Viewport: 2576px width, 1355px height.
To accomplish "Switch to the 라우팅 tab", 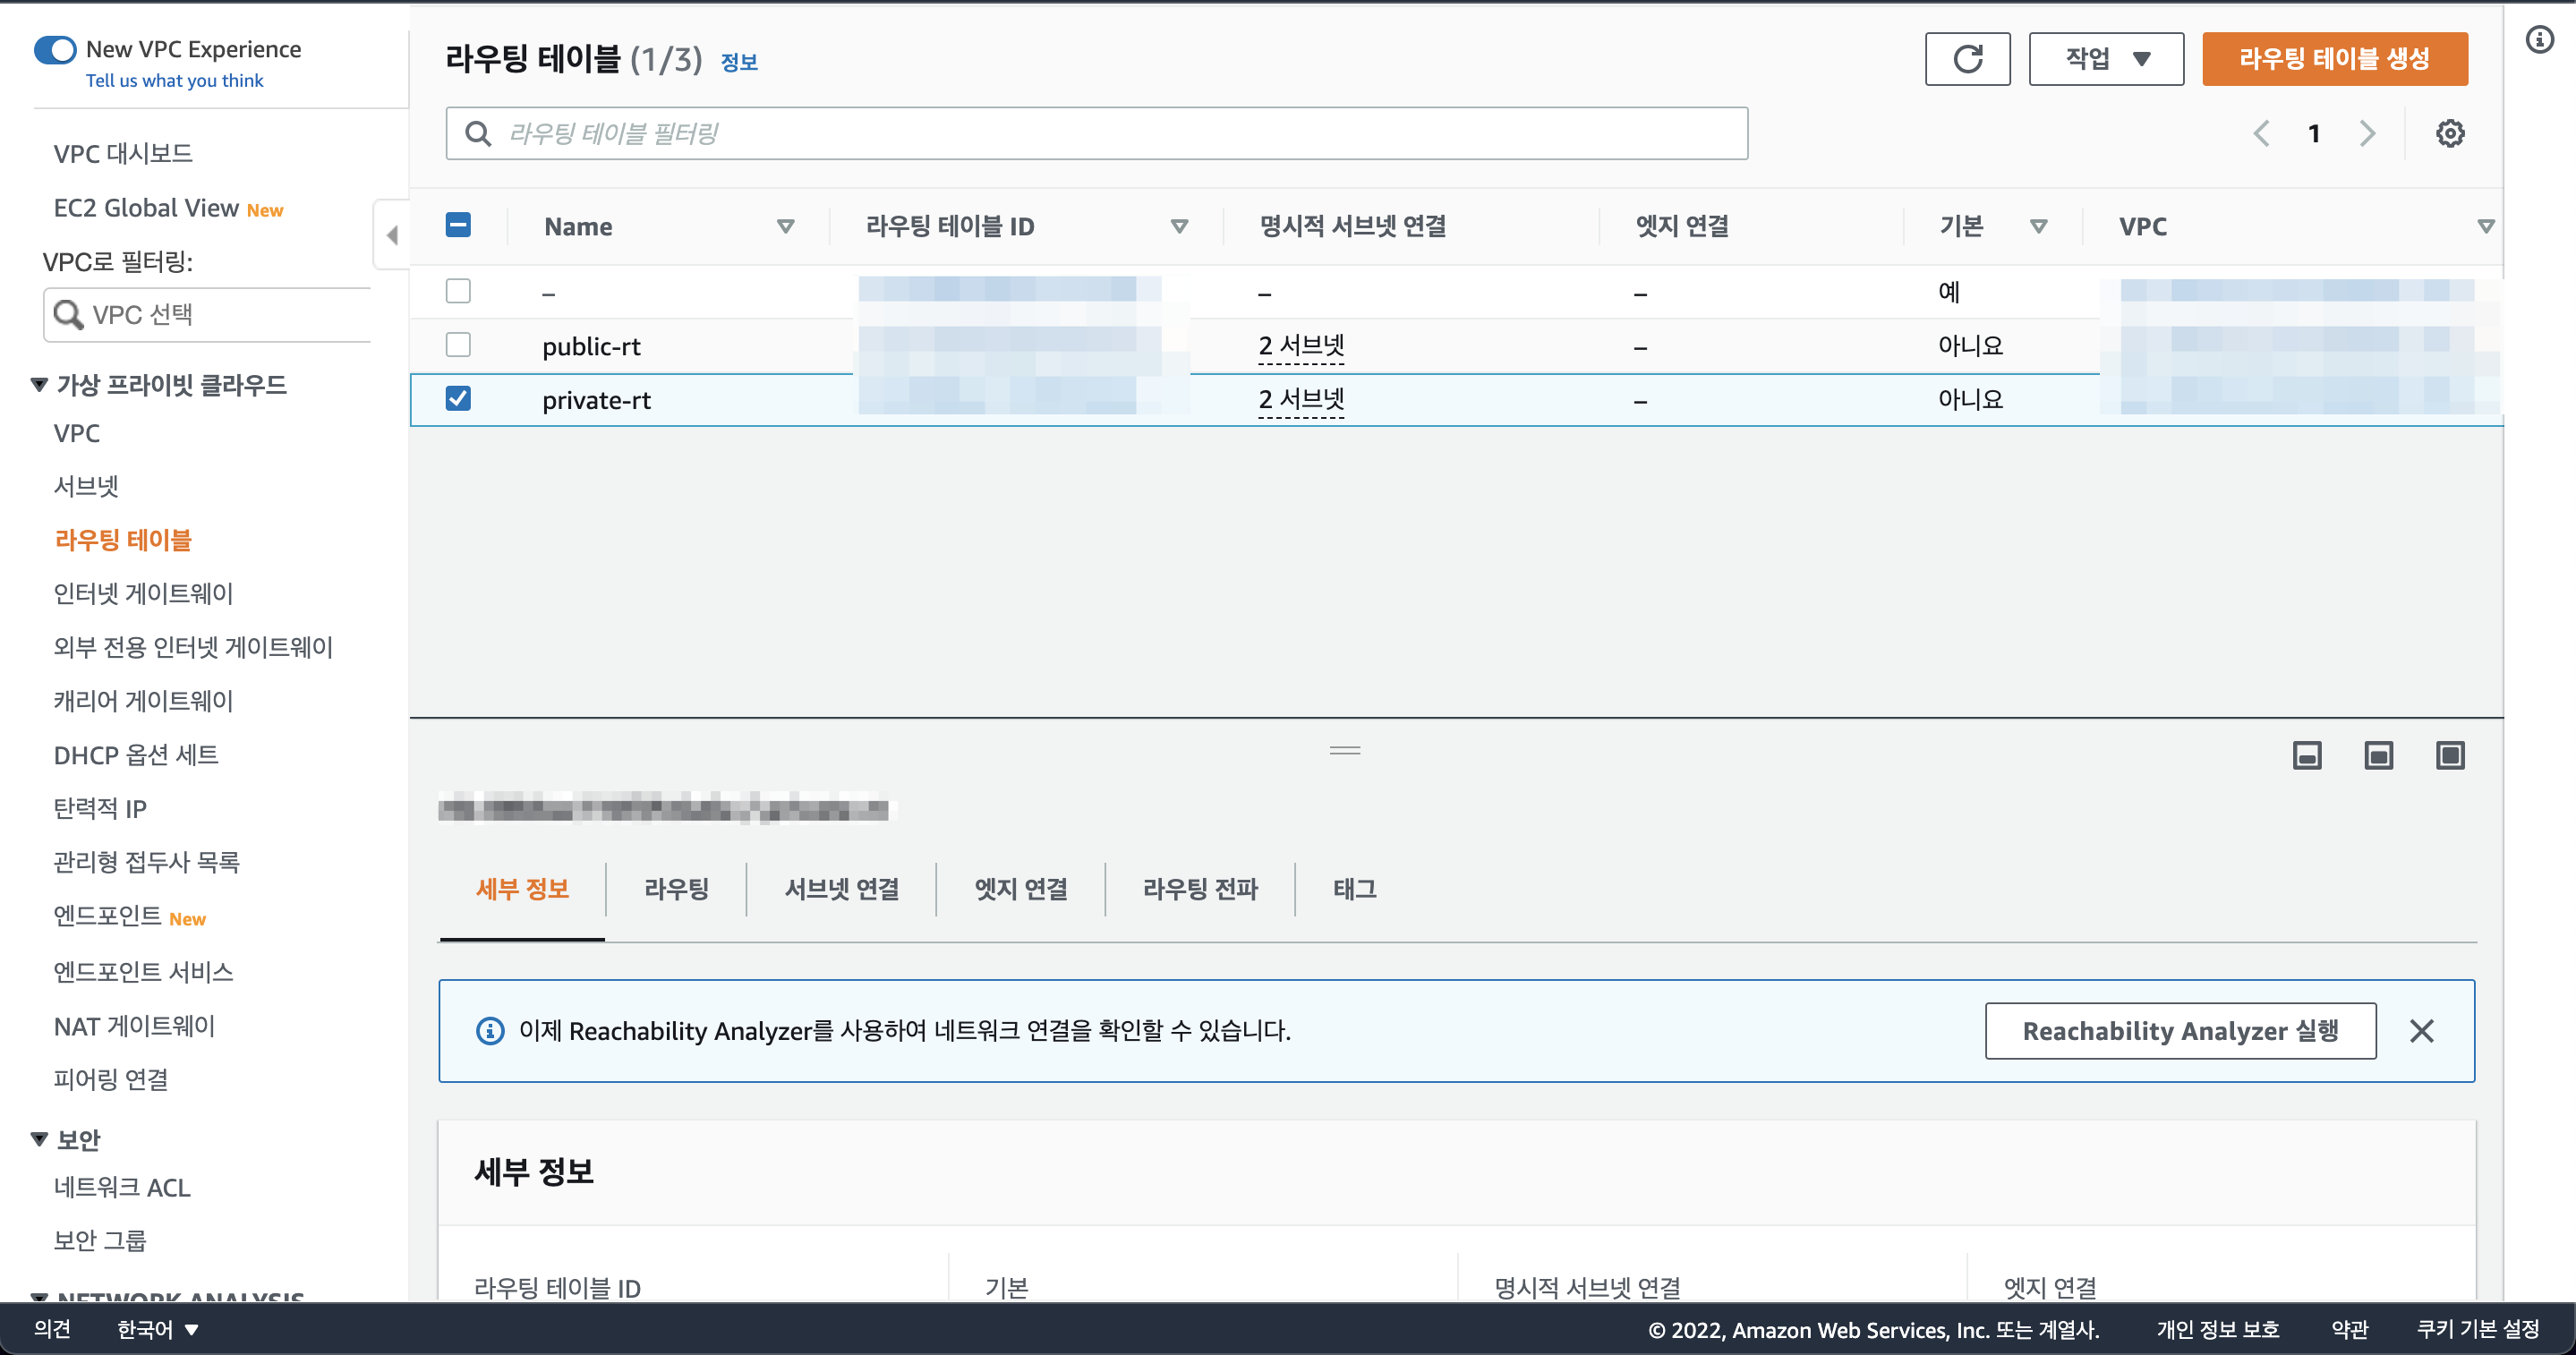I will [676, 889].
